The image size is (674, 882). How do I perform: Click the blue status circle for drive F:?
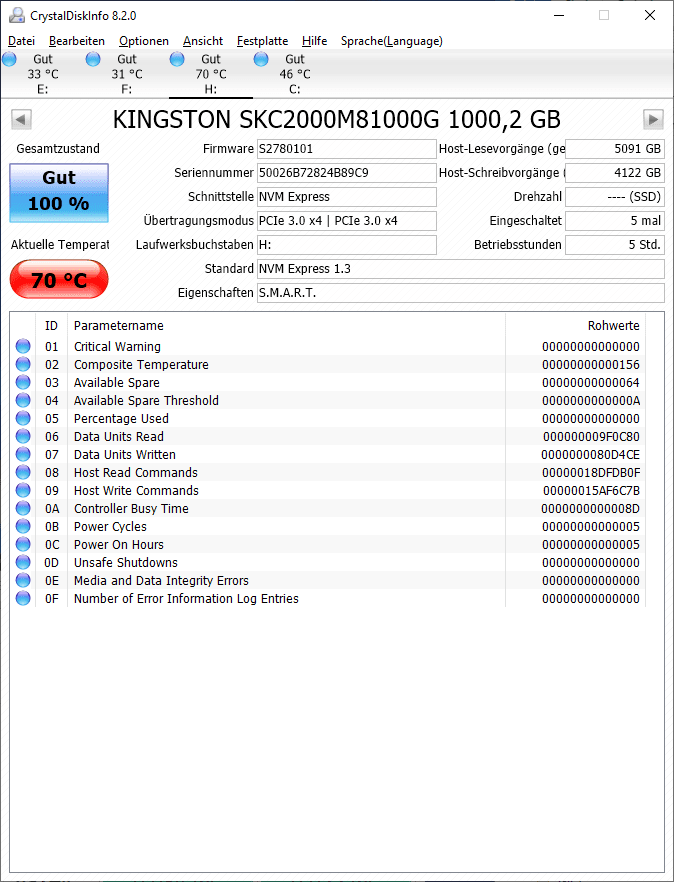93,59
